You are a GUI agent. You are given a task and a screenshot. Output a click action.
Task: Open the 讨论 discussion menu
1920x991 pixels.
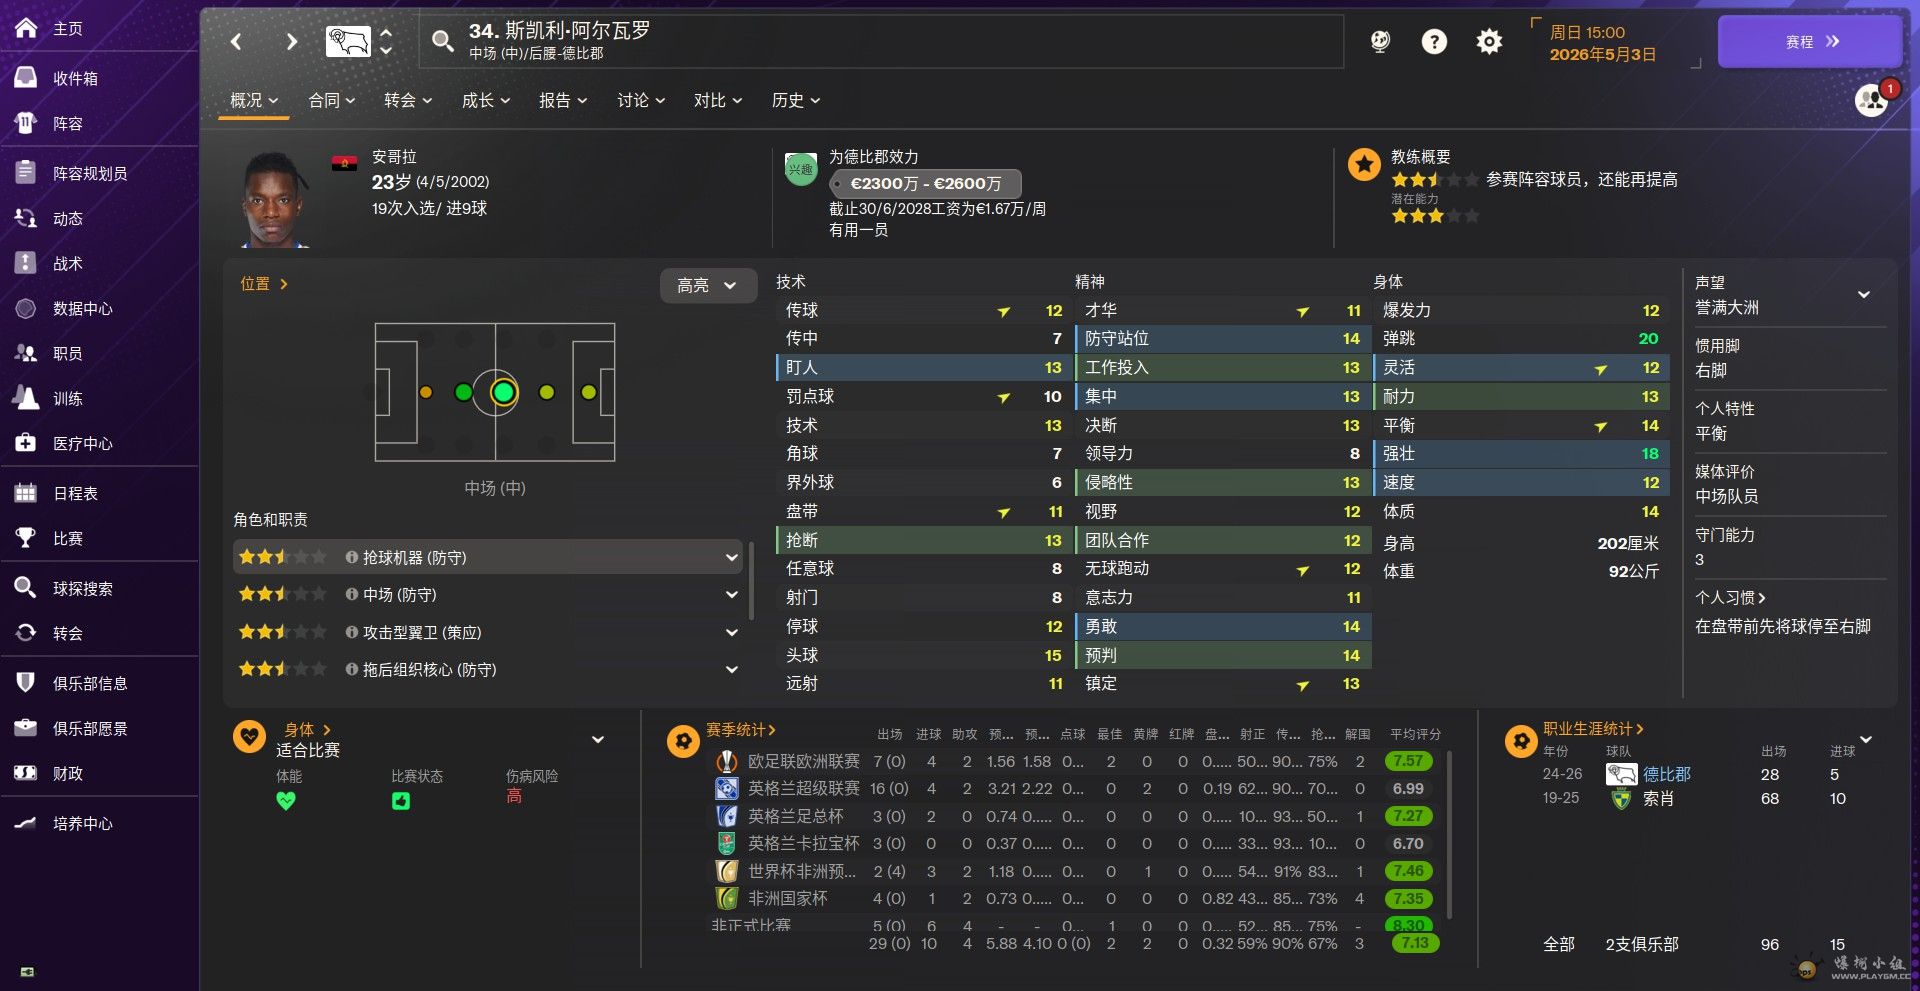pos(641,100)
